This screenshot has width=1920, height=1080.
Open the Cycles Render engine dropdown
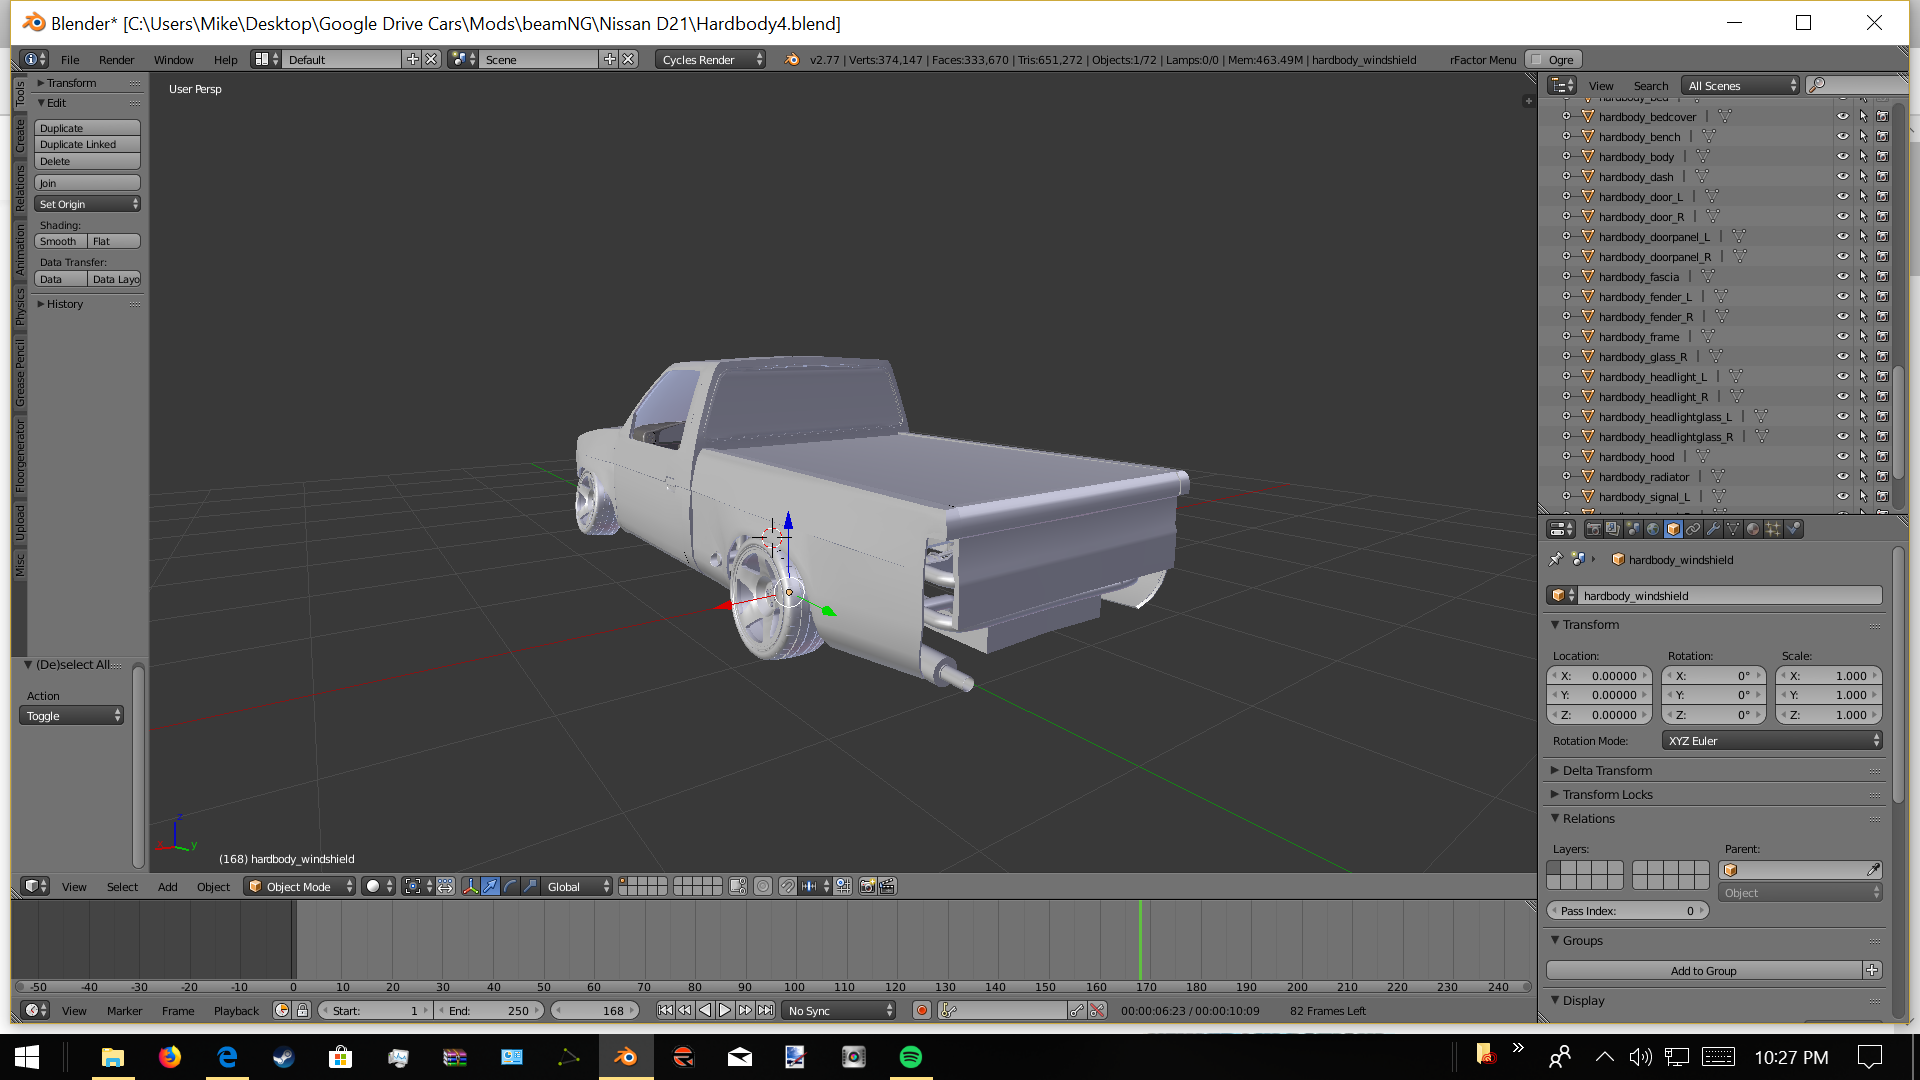coord(711,60)
